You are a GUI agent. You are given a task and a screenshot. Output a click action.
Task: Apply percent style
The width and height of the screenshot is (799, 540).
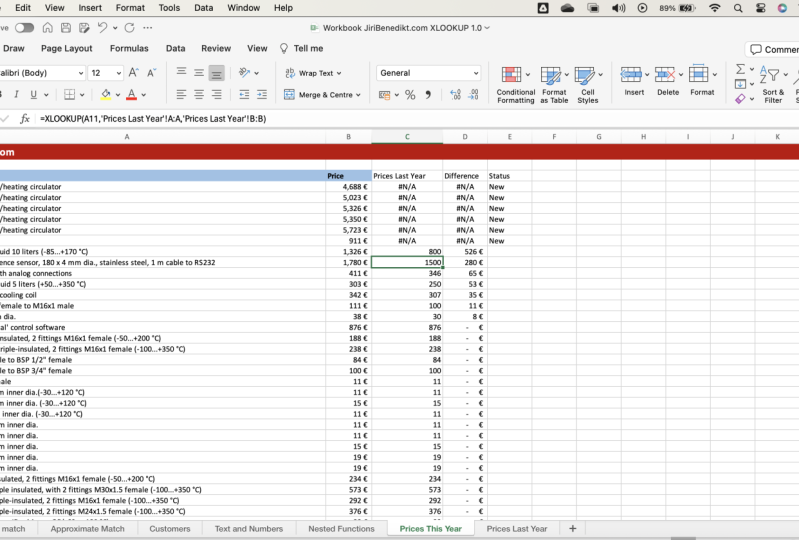(x=410, y=95)
